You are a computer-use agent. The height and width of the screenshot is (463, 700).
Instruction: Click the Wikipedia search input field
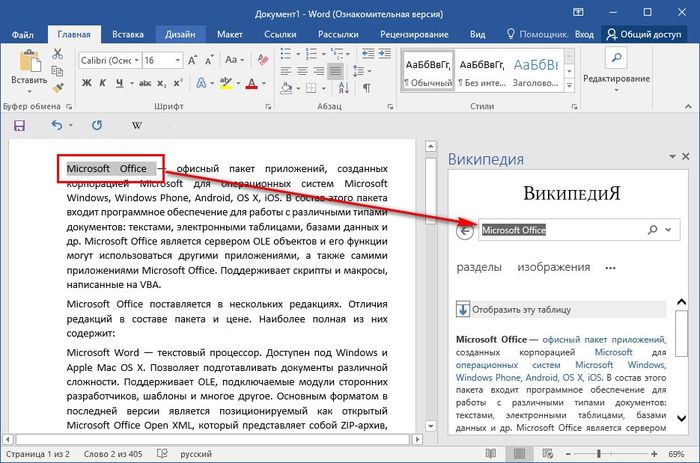click(560, 230)
